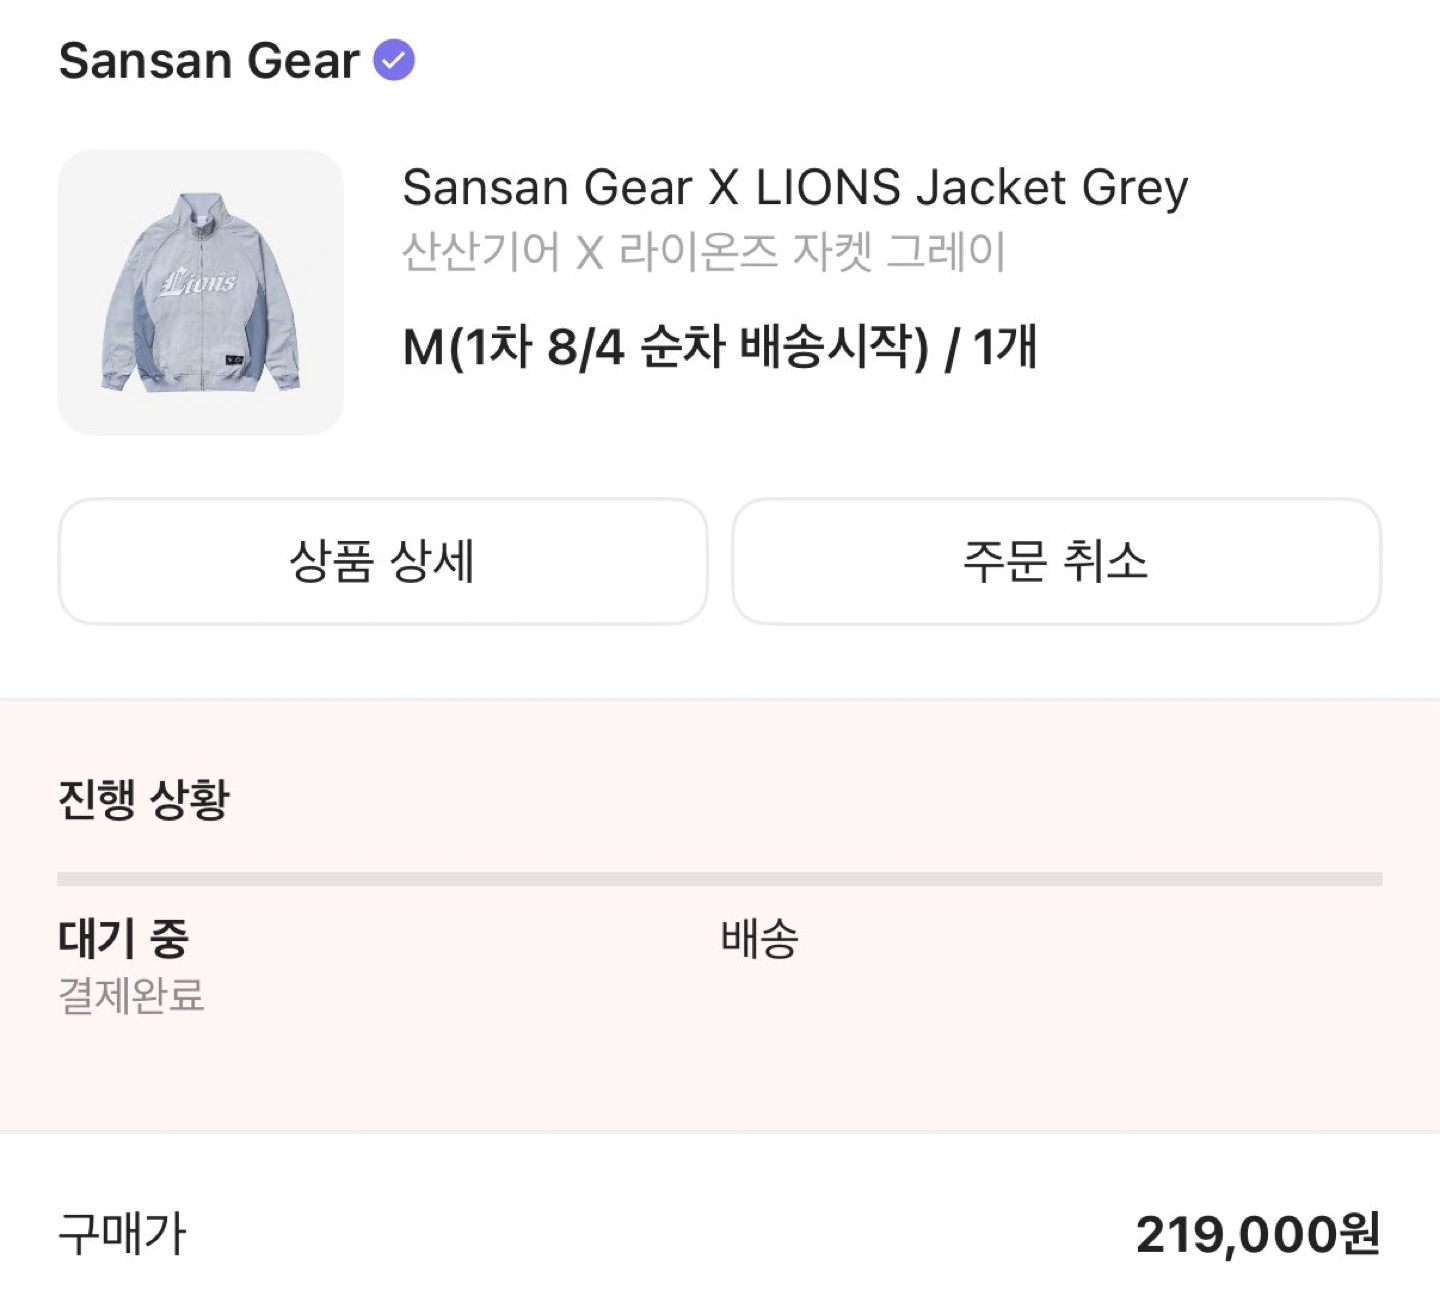Click the 구매가 purchase price label

[122, 1234]
